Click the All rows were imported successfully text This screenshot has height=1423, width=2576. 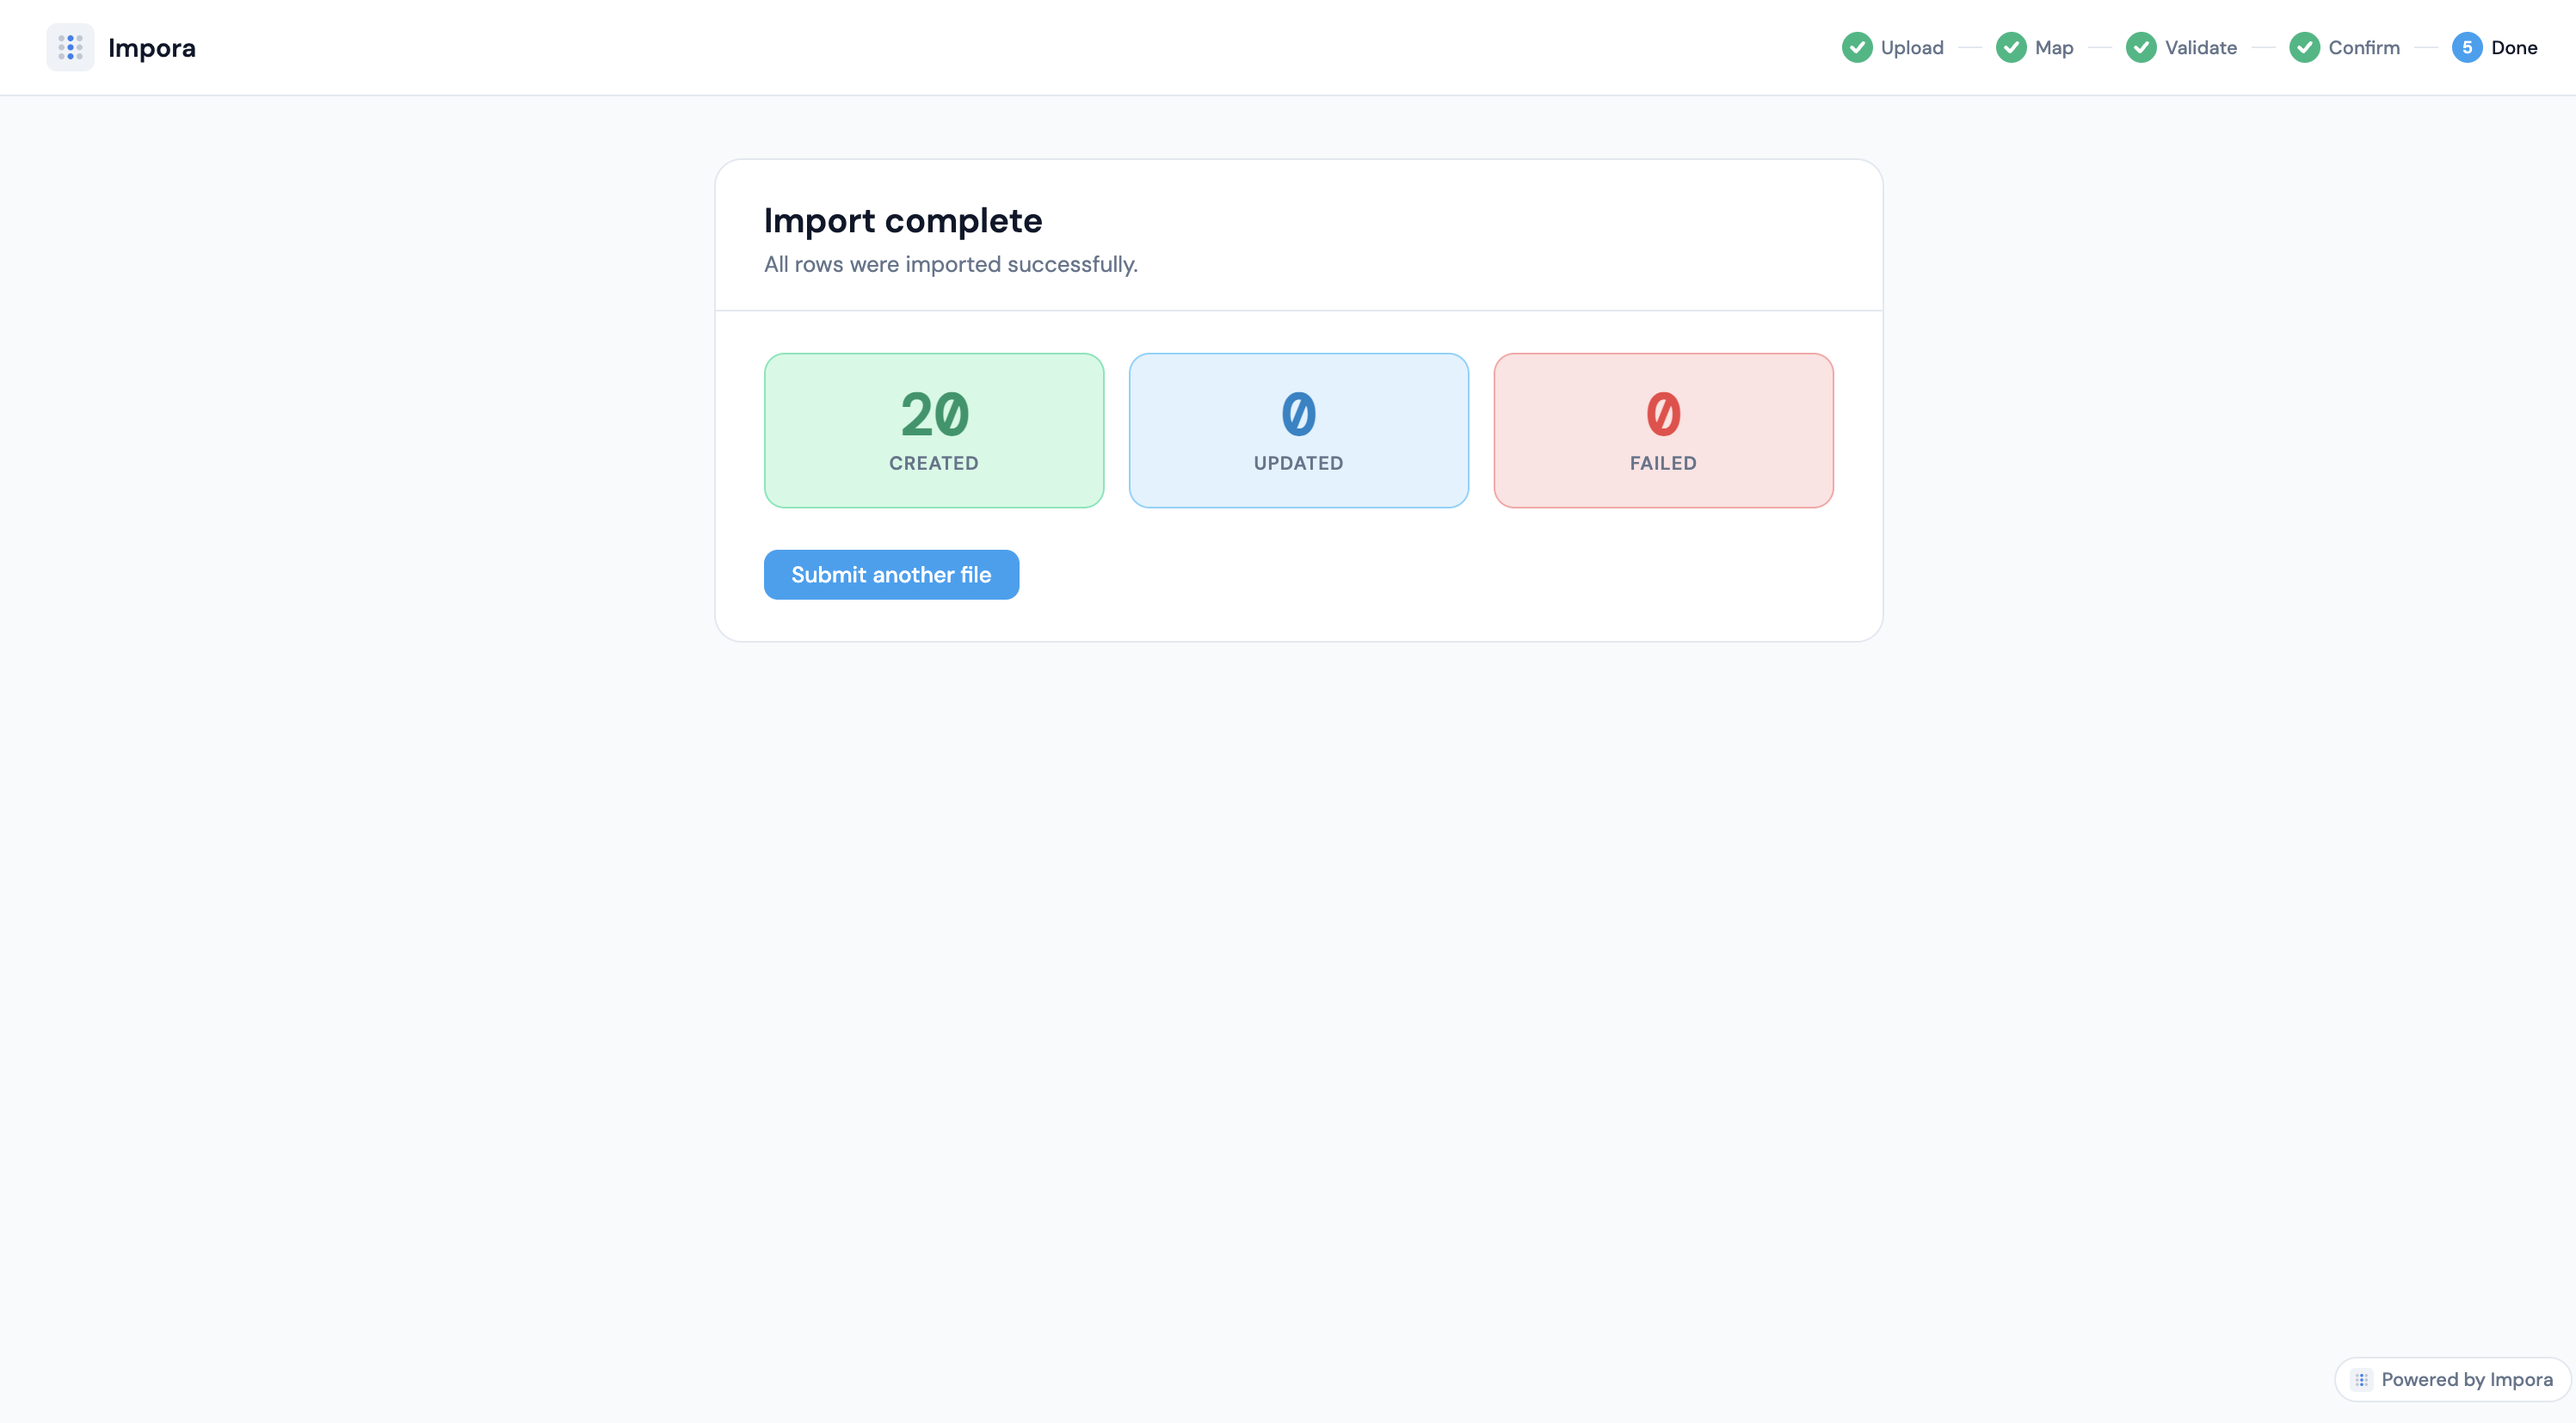pyautogui.click(x=951, y=264)
